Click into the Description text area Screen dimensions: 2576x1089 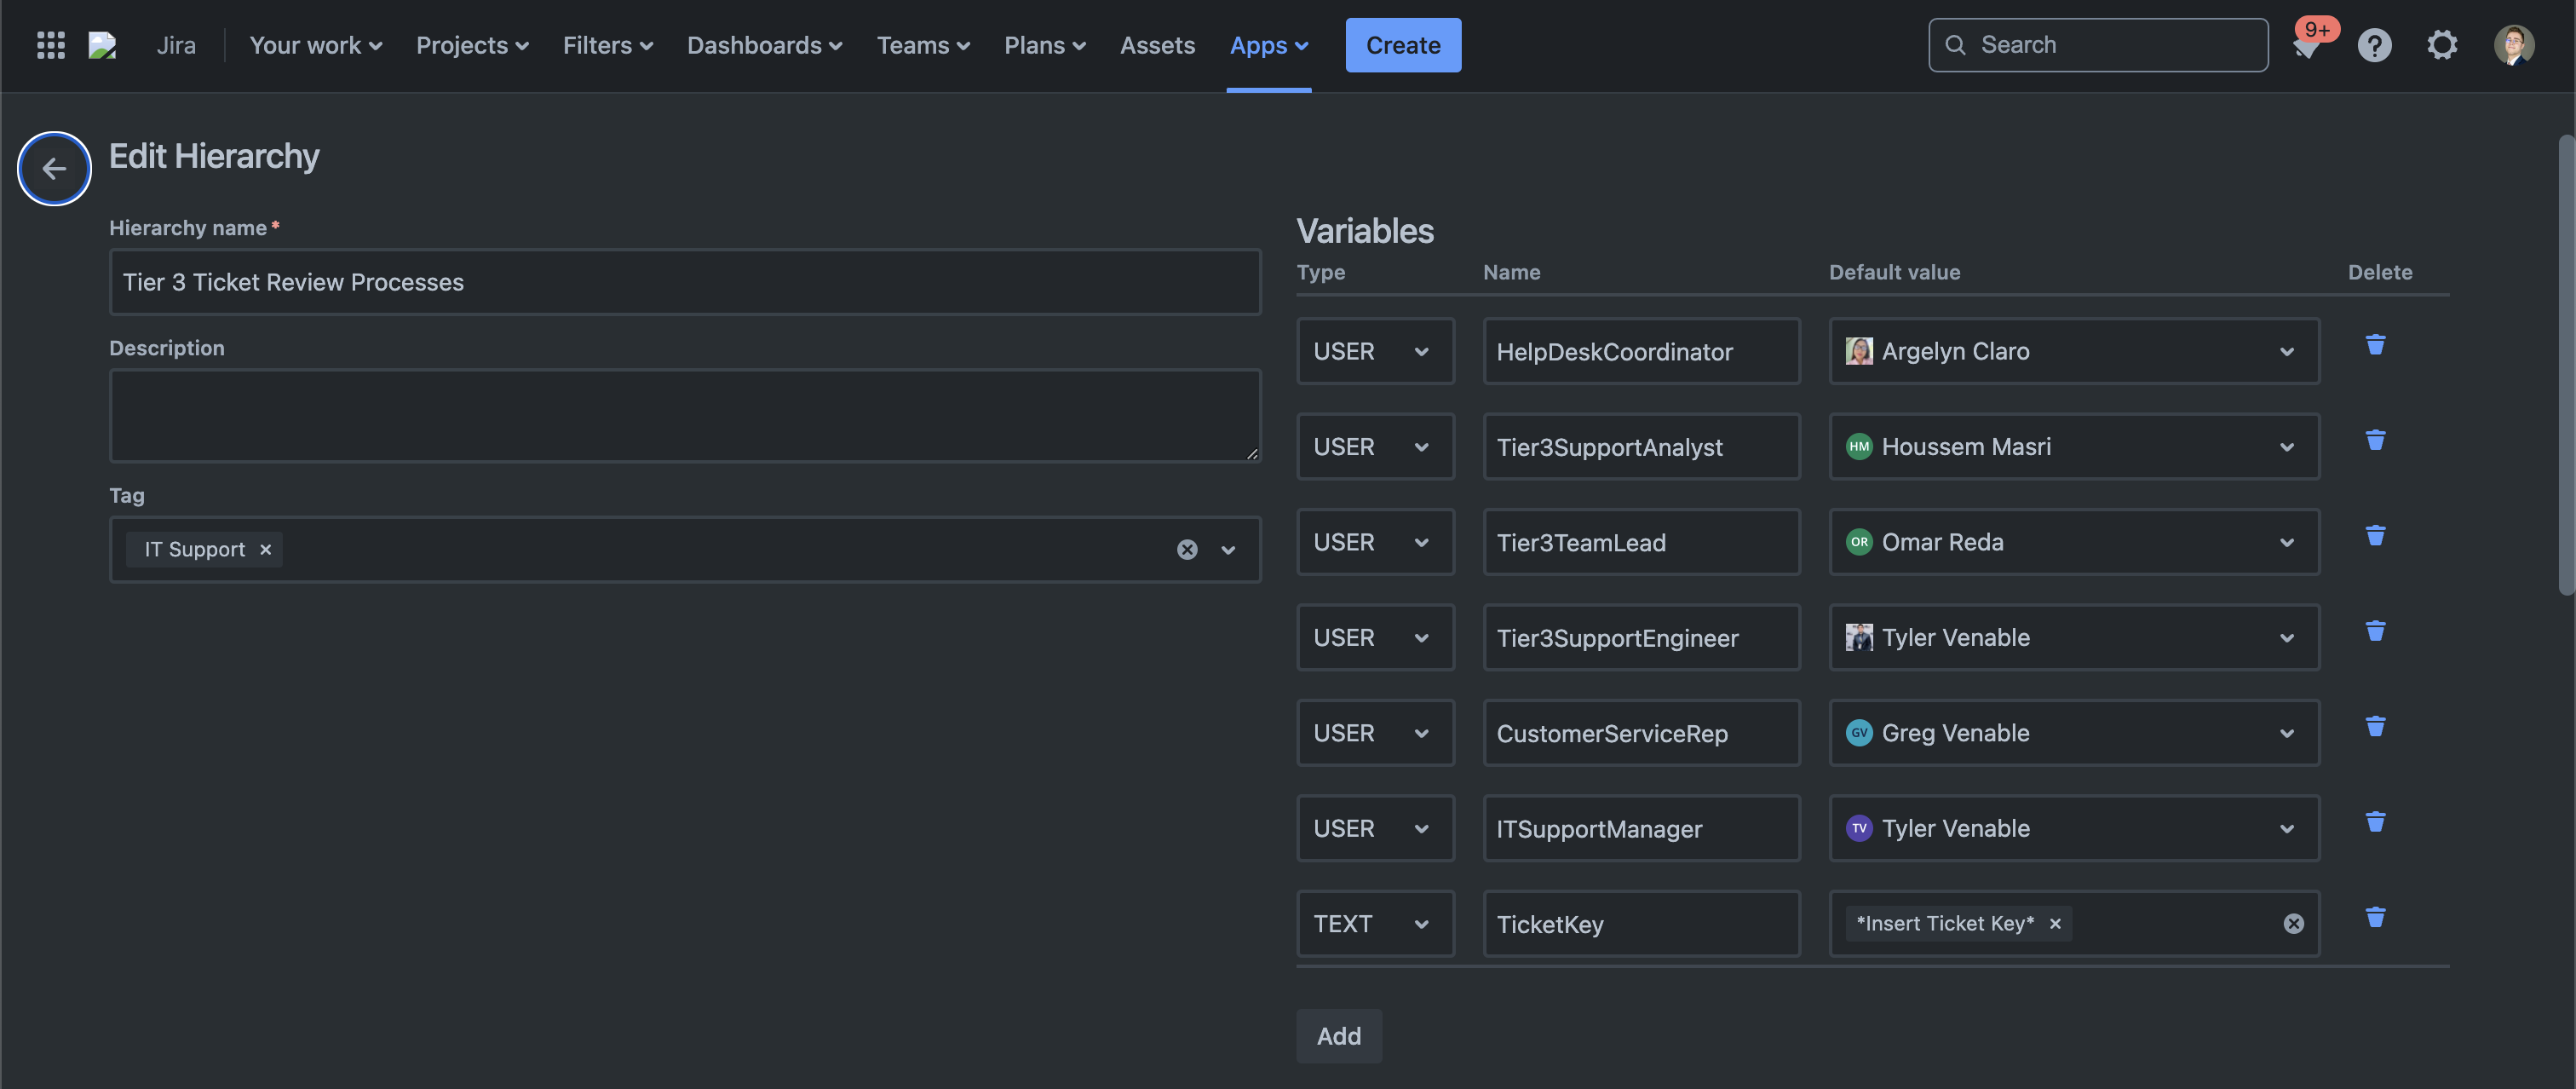(x=684, y=415)
